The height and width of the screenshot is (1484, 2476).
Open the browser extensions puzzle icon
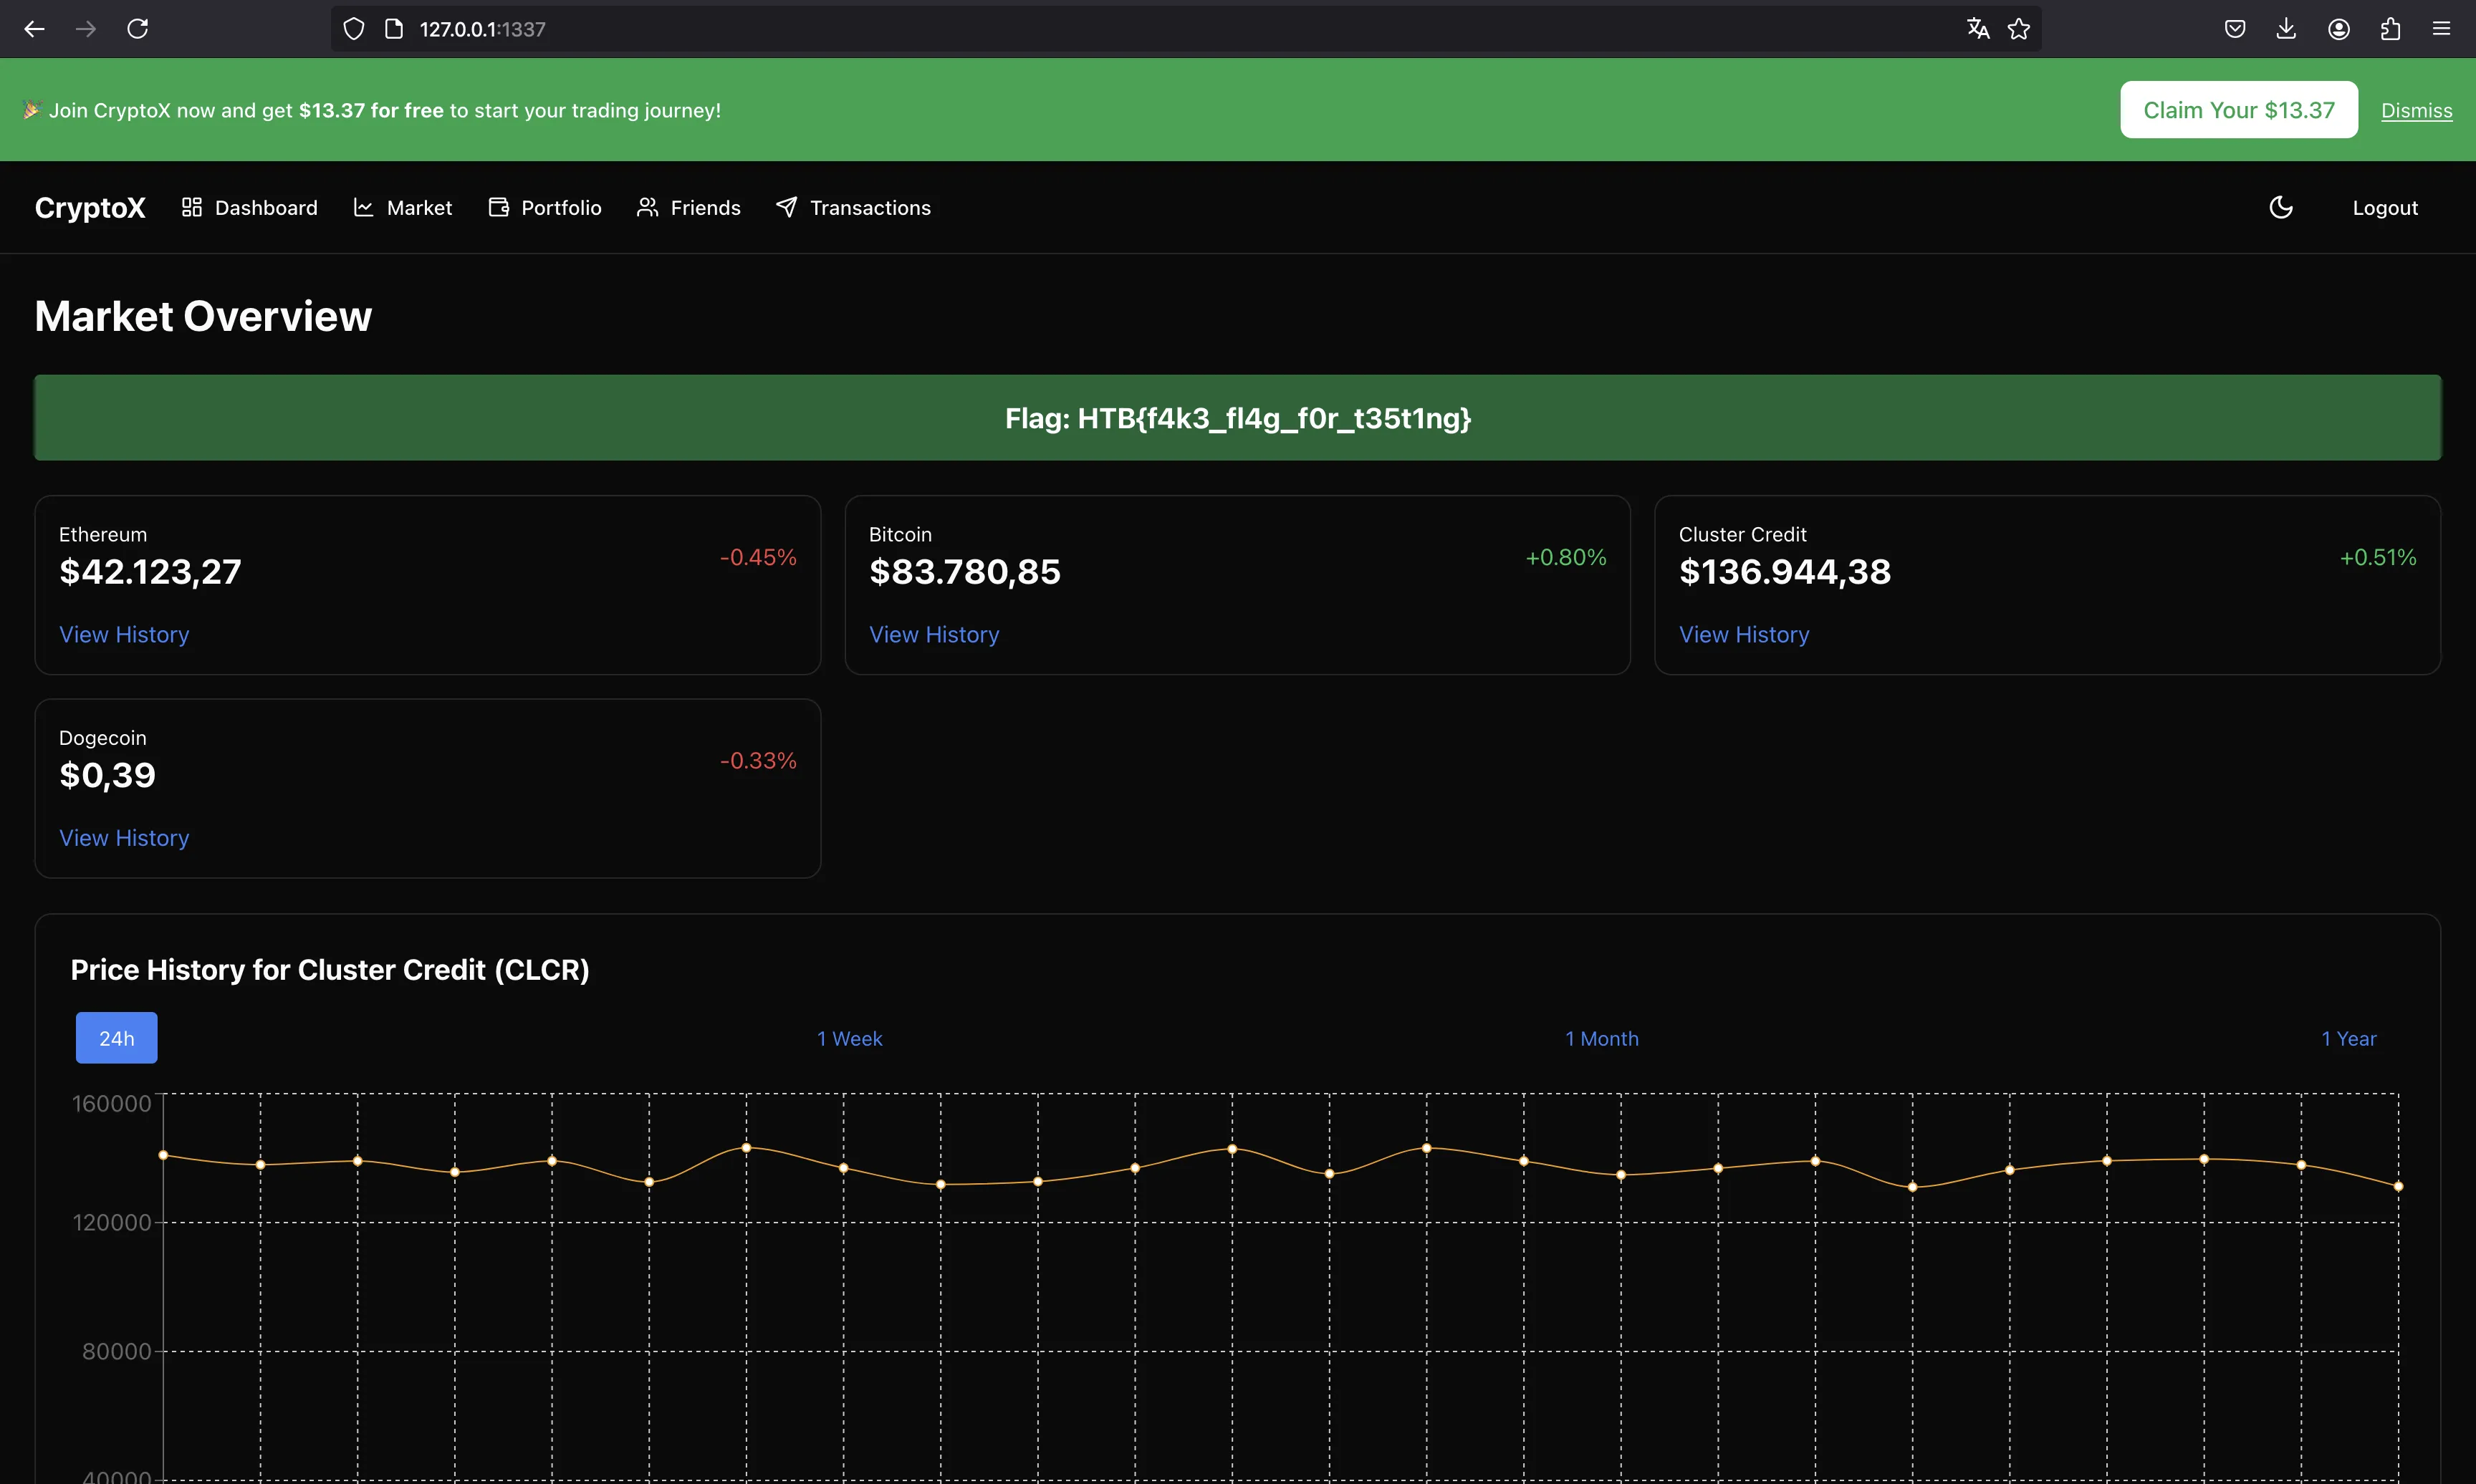(2390, 29)
